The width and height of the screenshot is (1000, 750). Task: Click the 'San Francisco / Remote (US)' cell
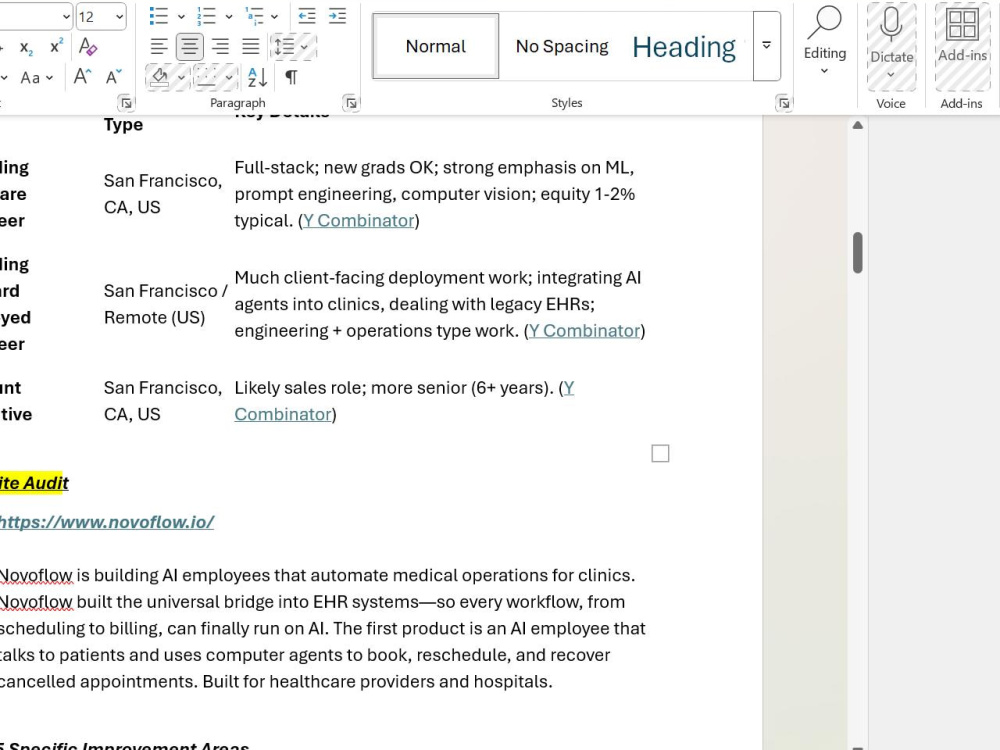point(165,304)
